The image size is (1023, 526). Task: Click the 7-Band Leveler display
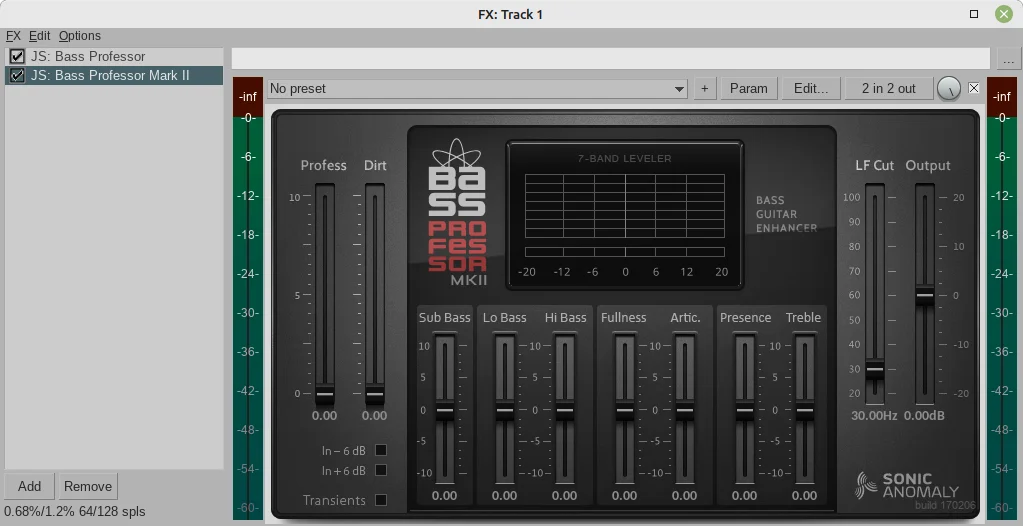(x=625, y=215)
